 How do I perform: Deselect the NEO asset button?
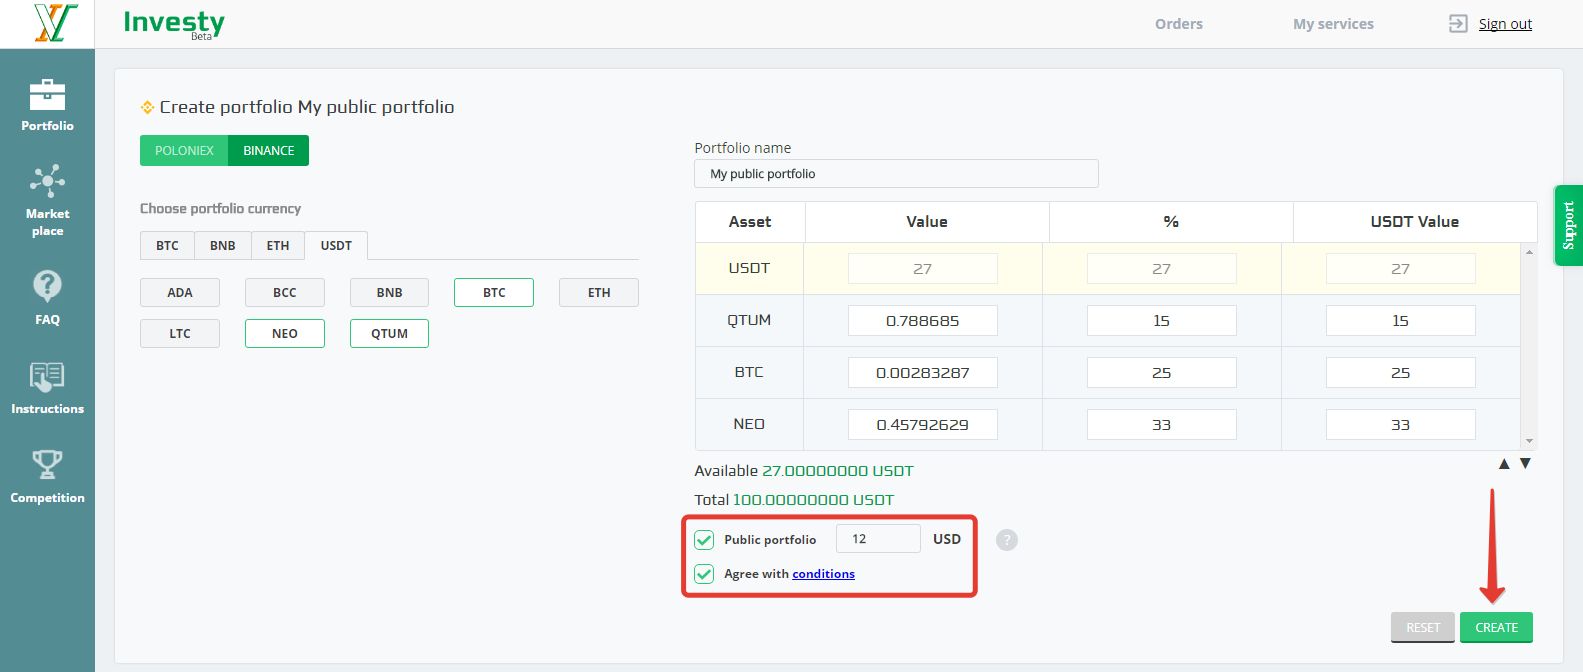point(285,334)
